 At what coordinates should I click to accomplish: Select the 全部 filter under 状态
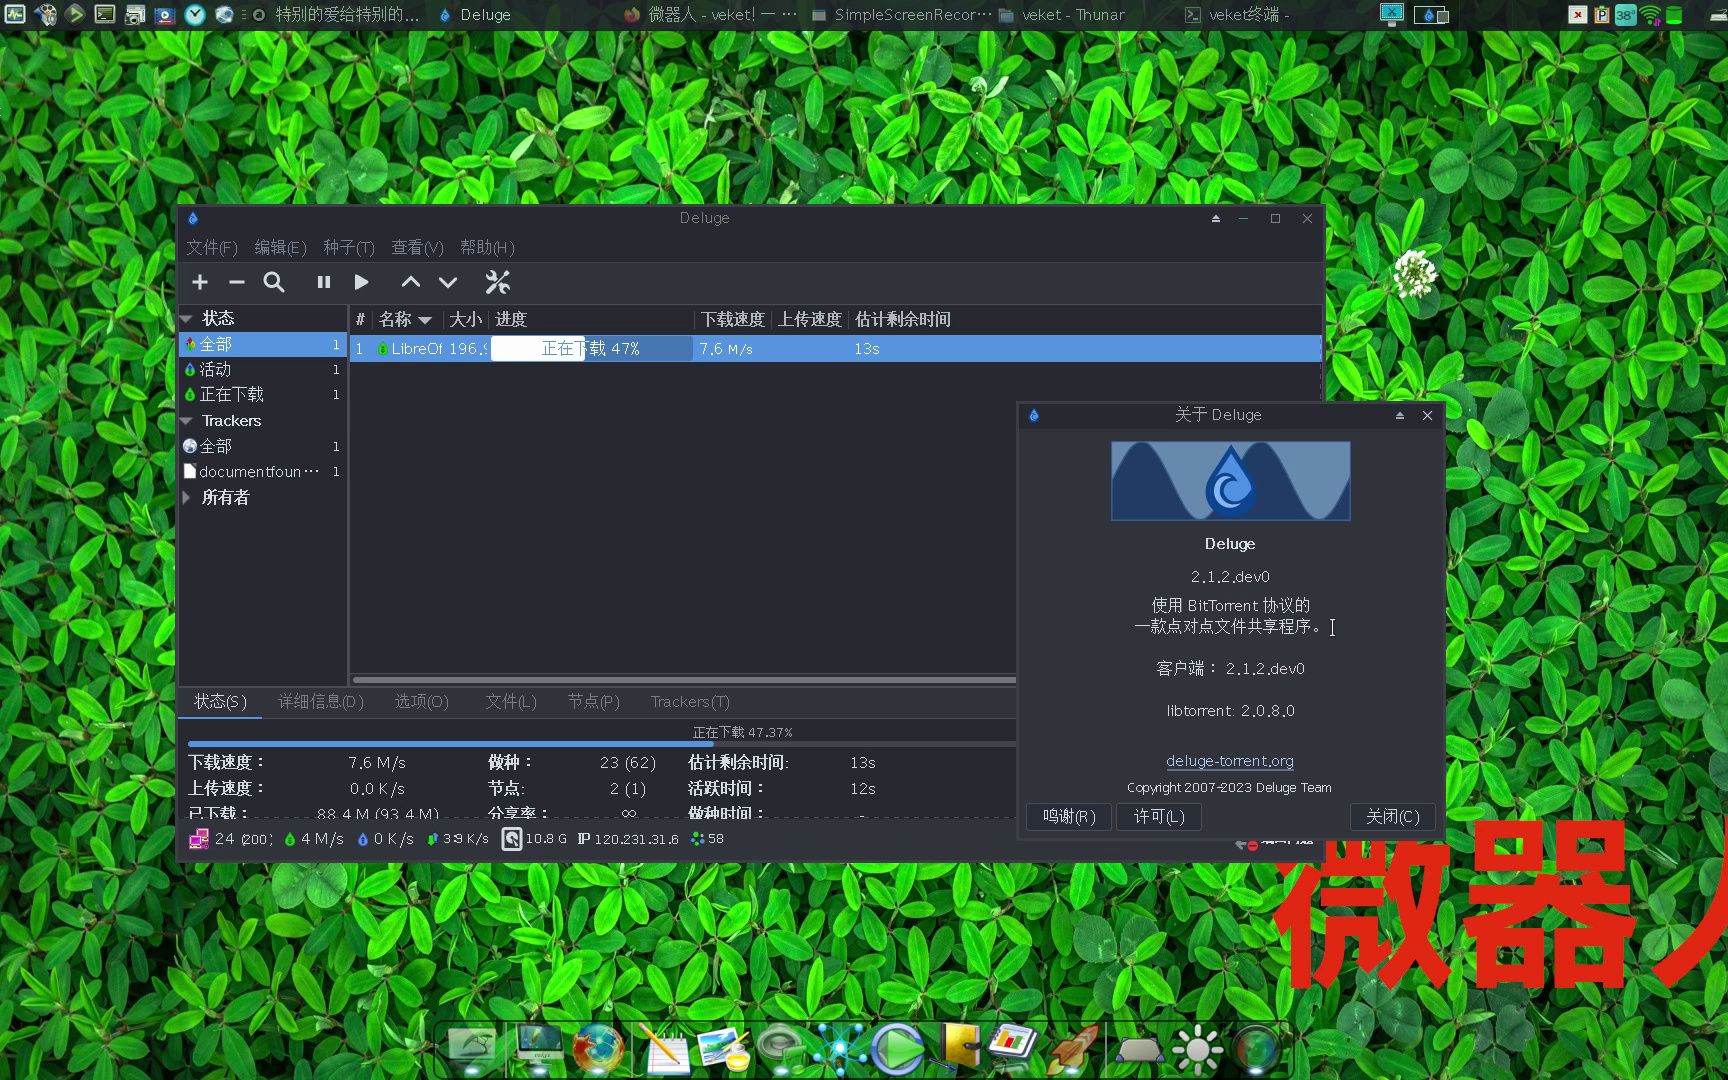[x=262, y=344]
